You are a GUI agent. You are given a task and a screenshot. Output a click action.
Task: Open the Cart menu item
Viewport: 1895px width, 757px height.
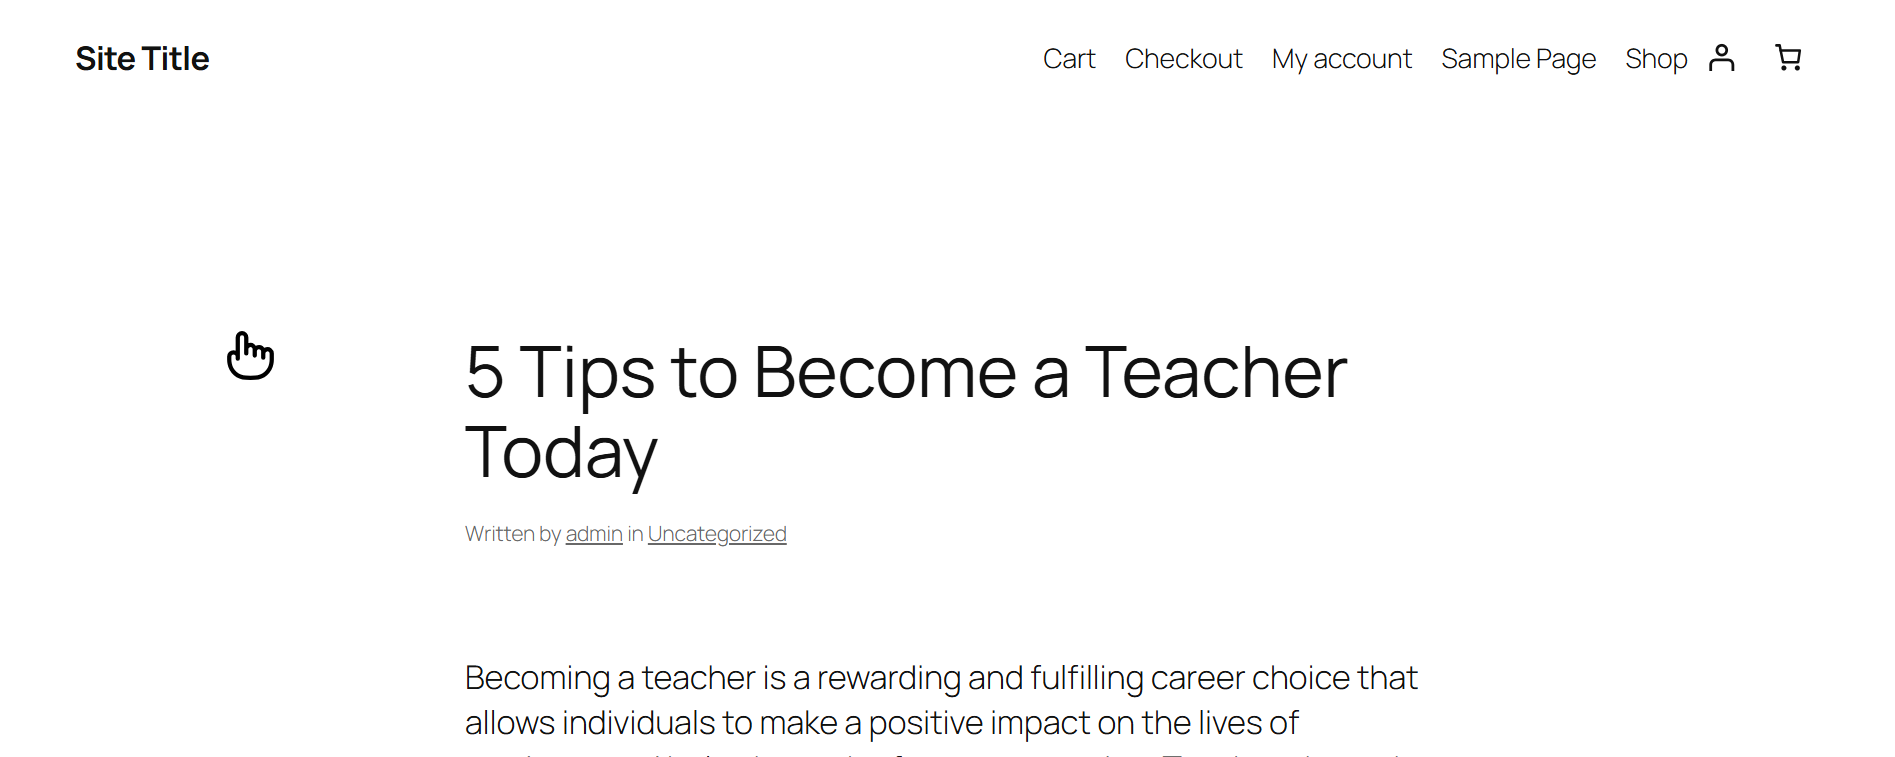1069,59
